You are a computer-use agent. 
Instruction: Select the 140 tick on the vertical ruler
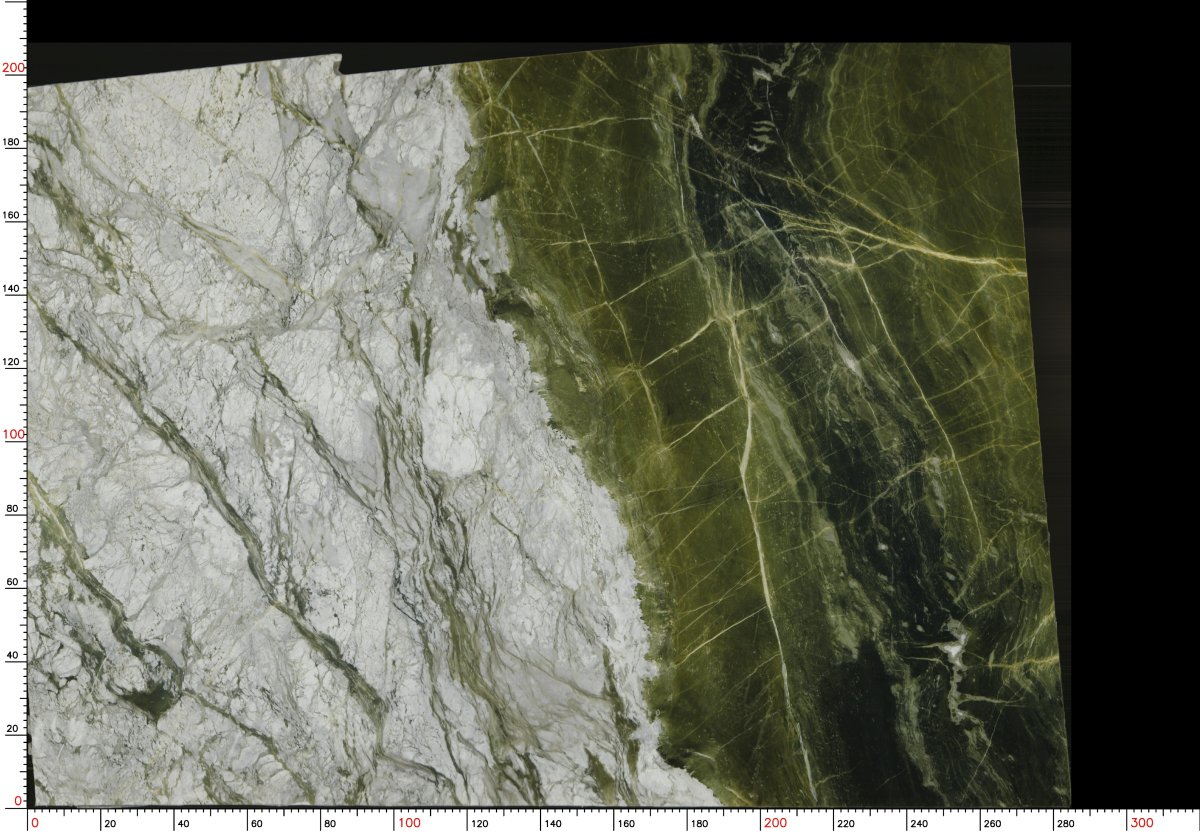13,288
